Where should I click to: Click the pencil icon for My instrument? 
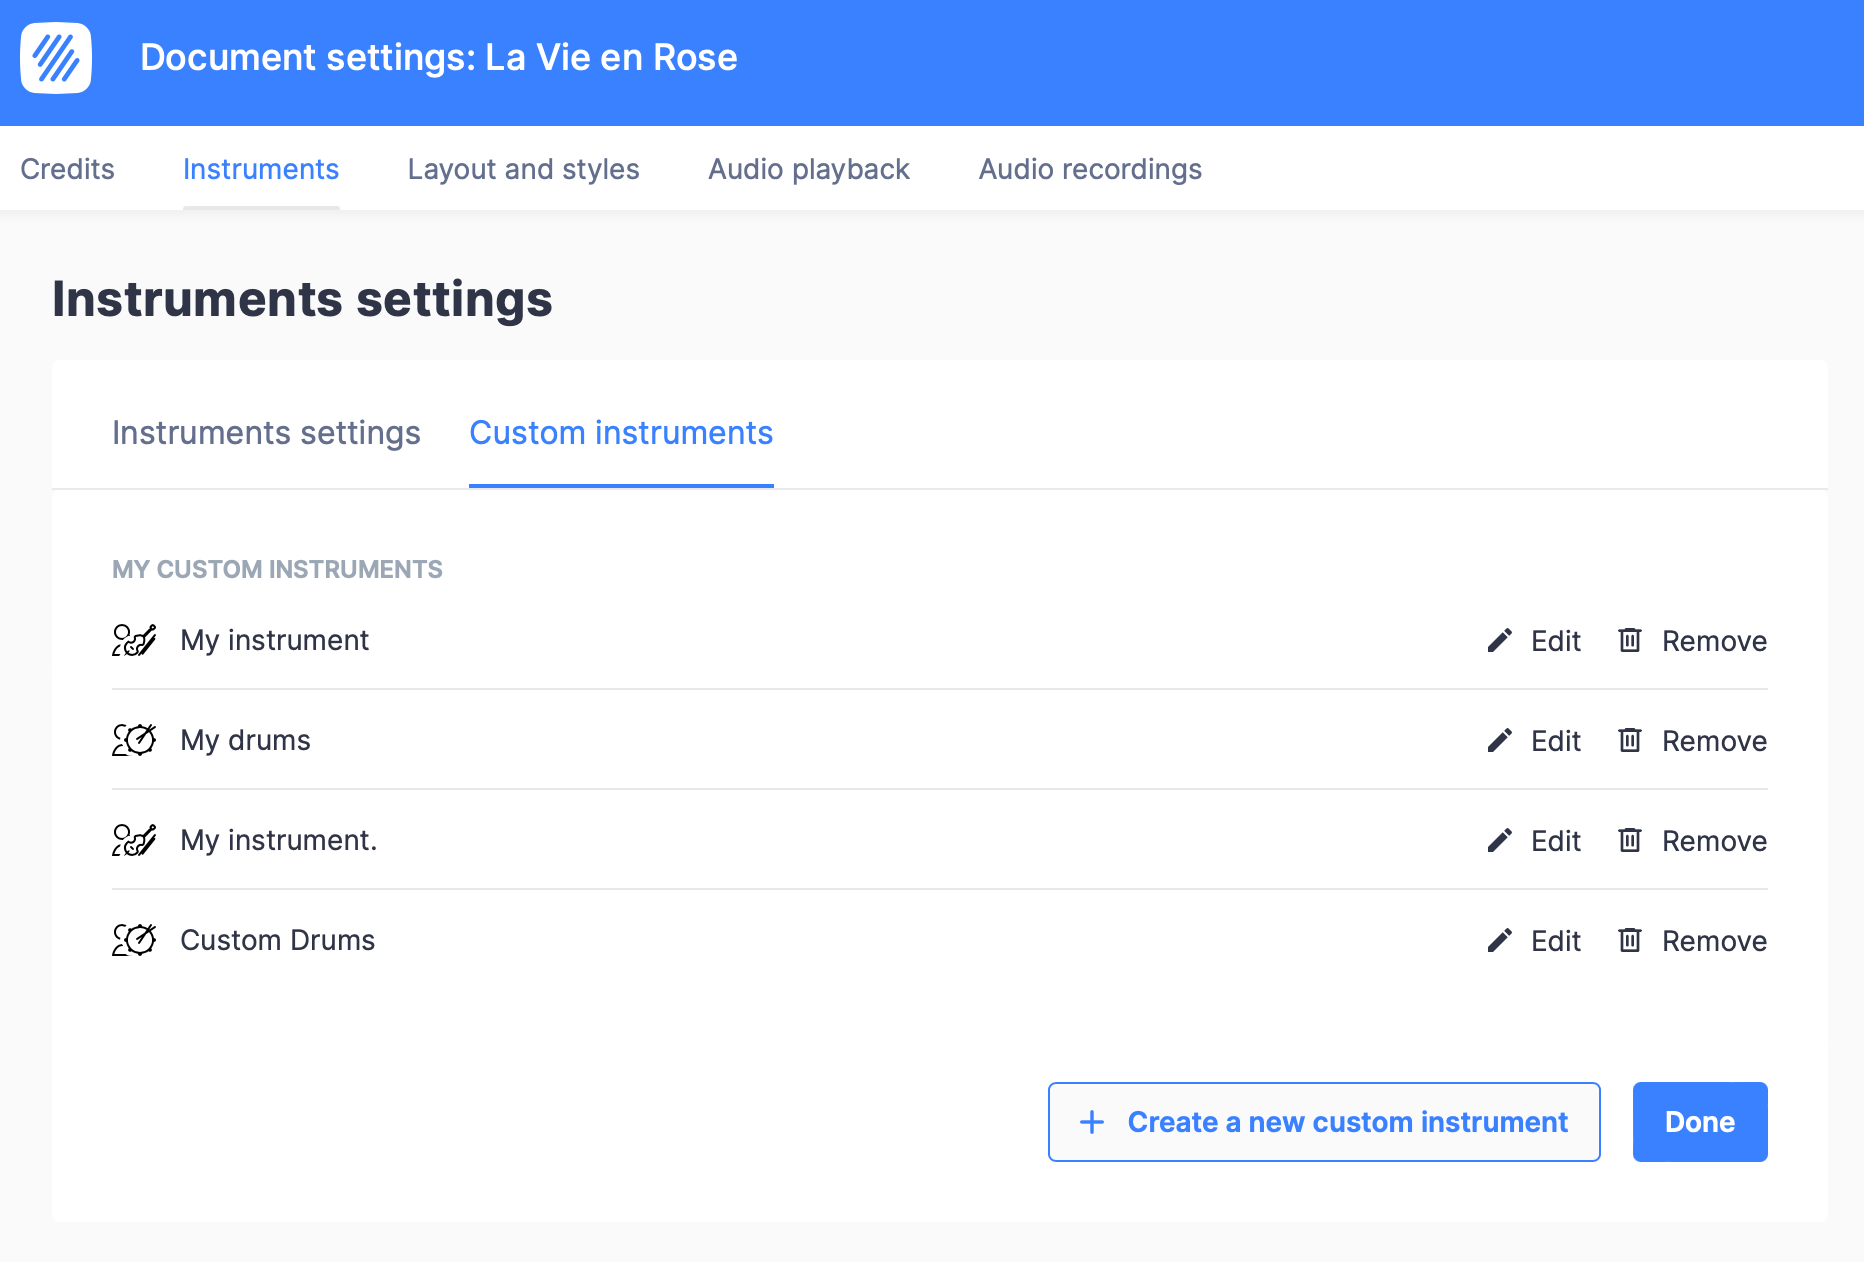(1499, 640)
